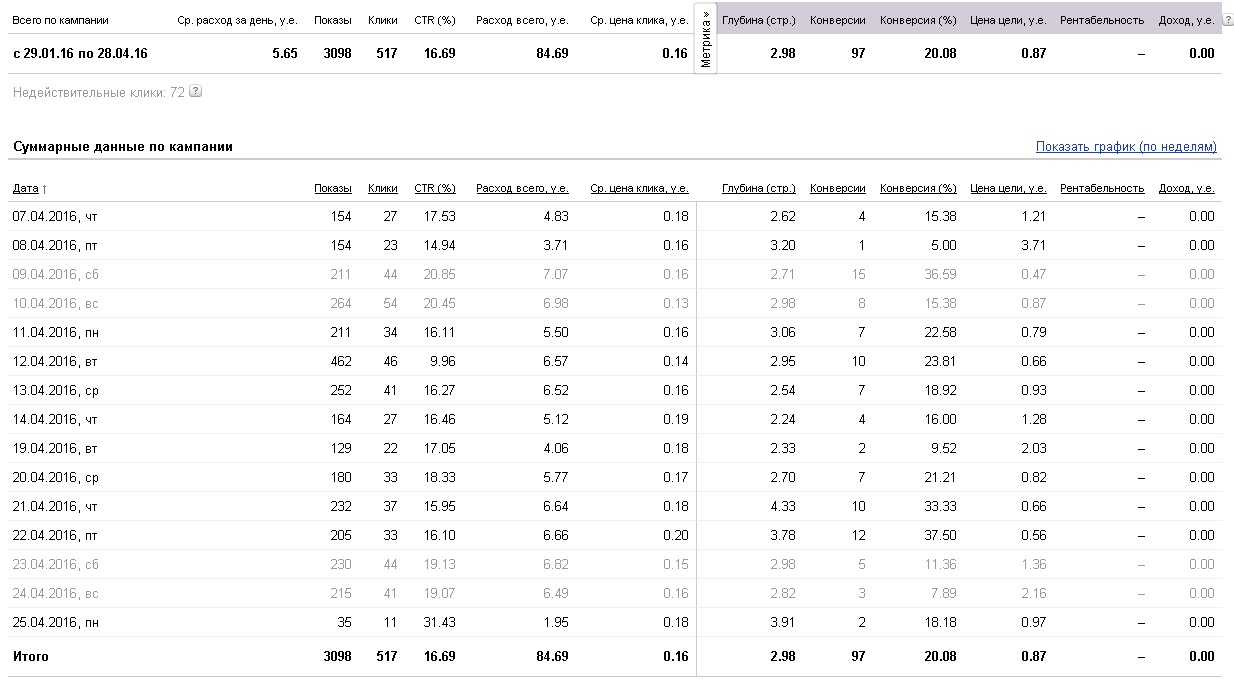This screenshot has width=1234, height=684.
Task: Select the 12.04.2016, вт row date
Action: coord(53,361)
